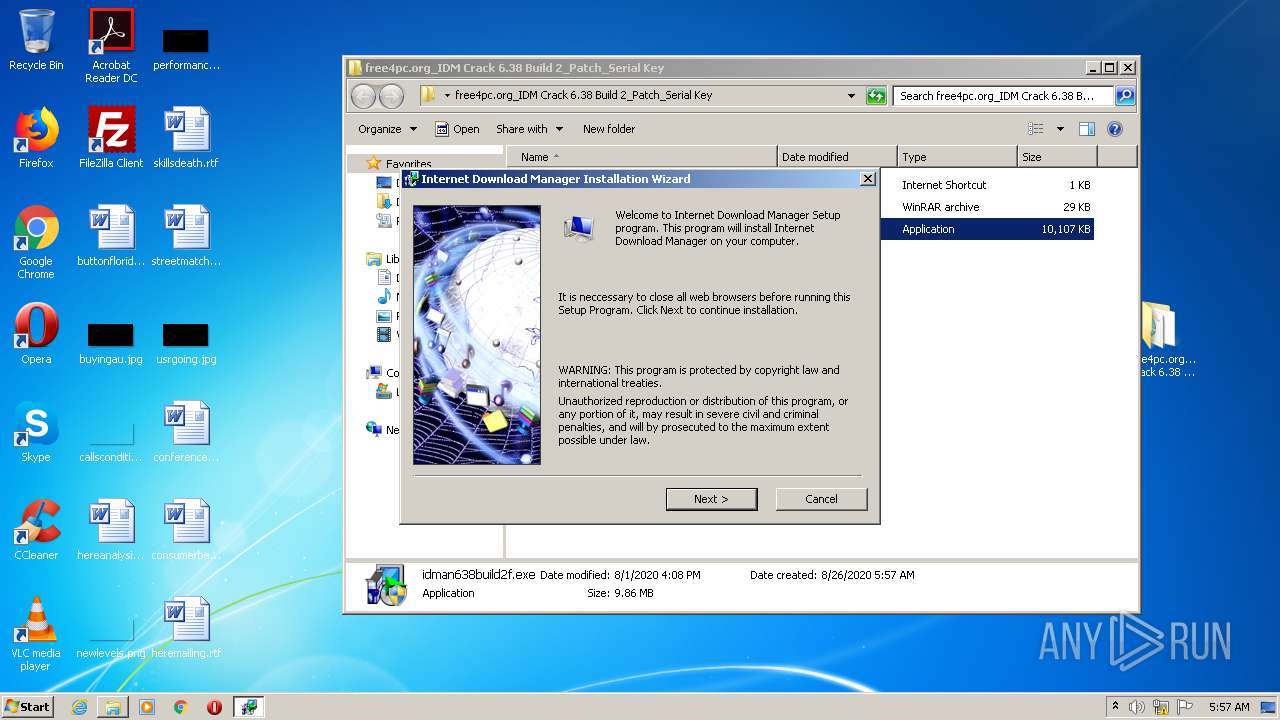
Task: Open the view options dropdown arrow
Action: [x=1060, y=129]
